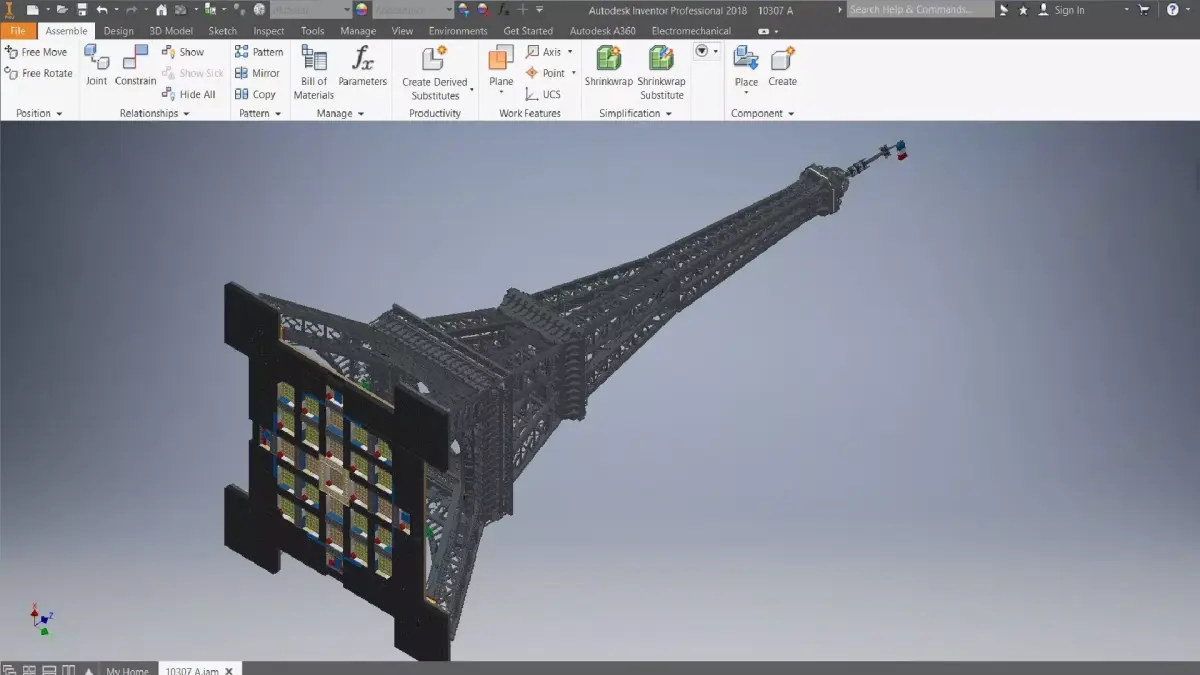Image resolution: width=1200 pixels, height=675 pixels.
Task: Switch to the Sketch tab
Action: [222, 31]
